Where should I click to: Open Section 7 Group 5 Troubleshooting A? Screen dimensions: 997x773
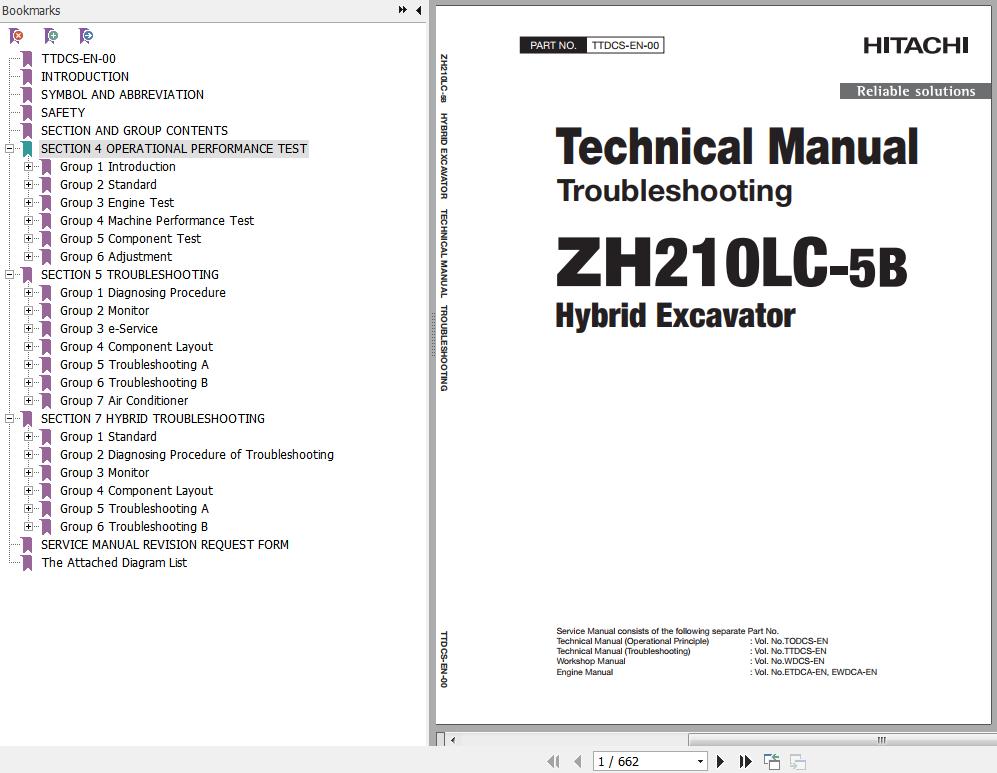[x=134, y=509]
